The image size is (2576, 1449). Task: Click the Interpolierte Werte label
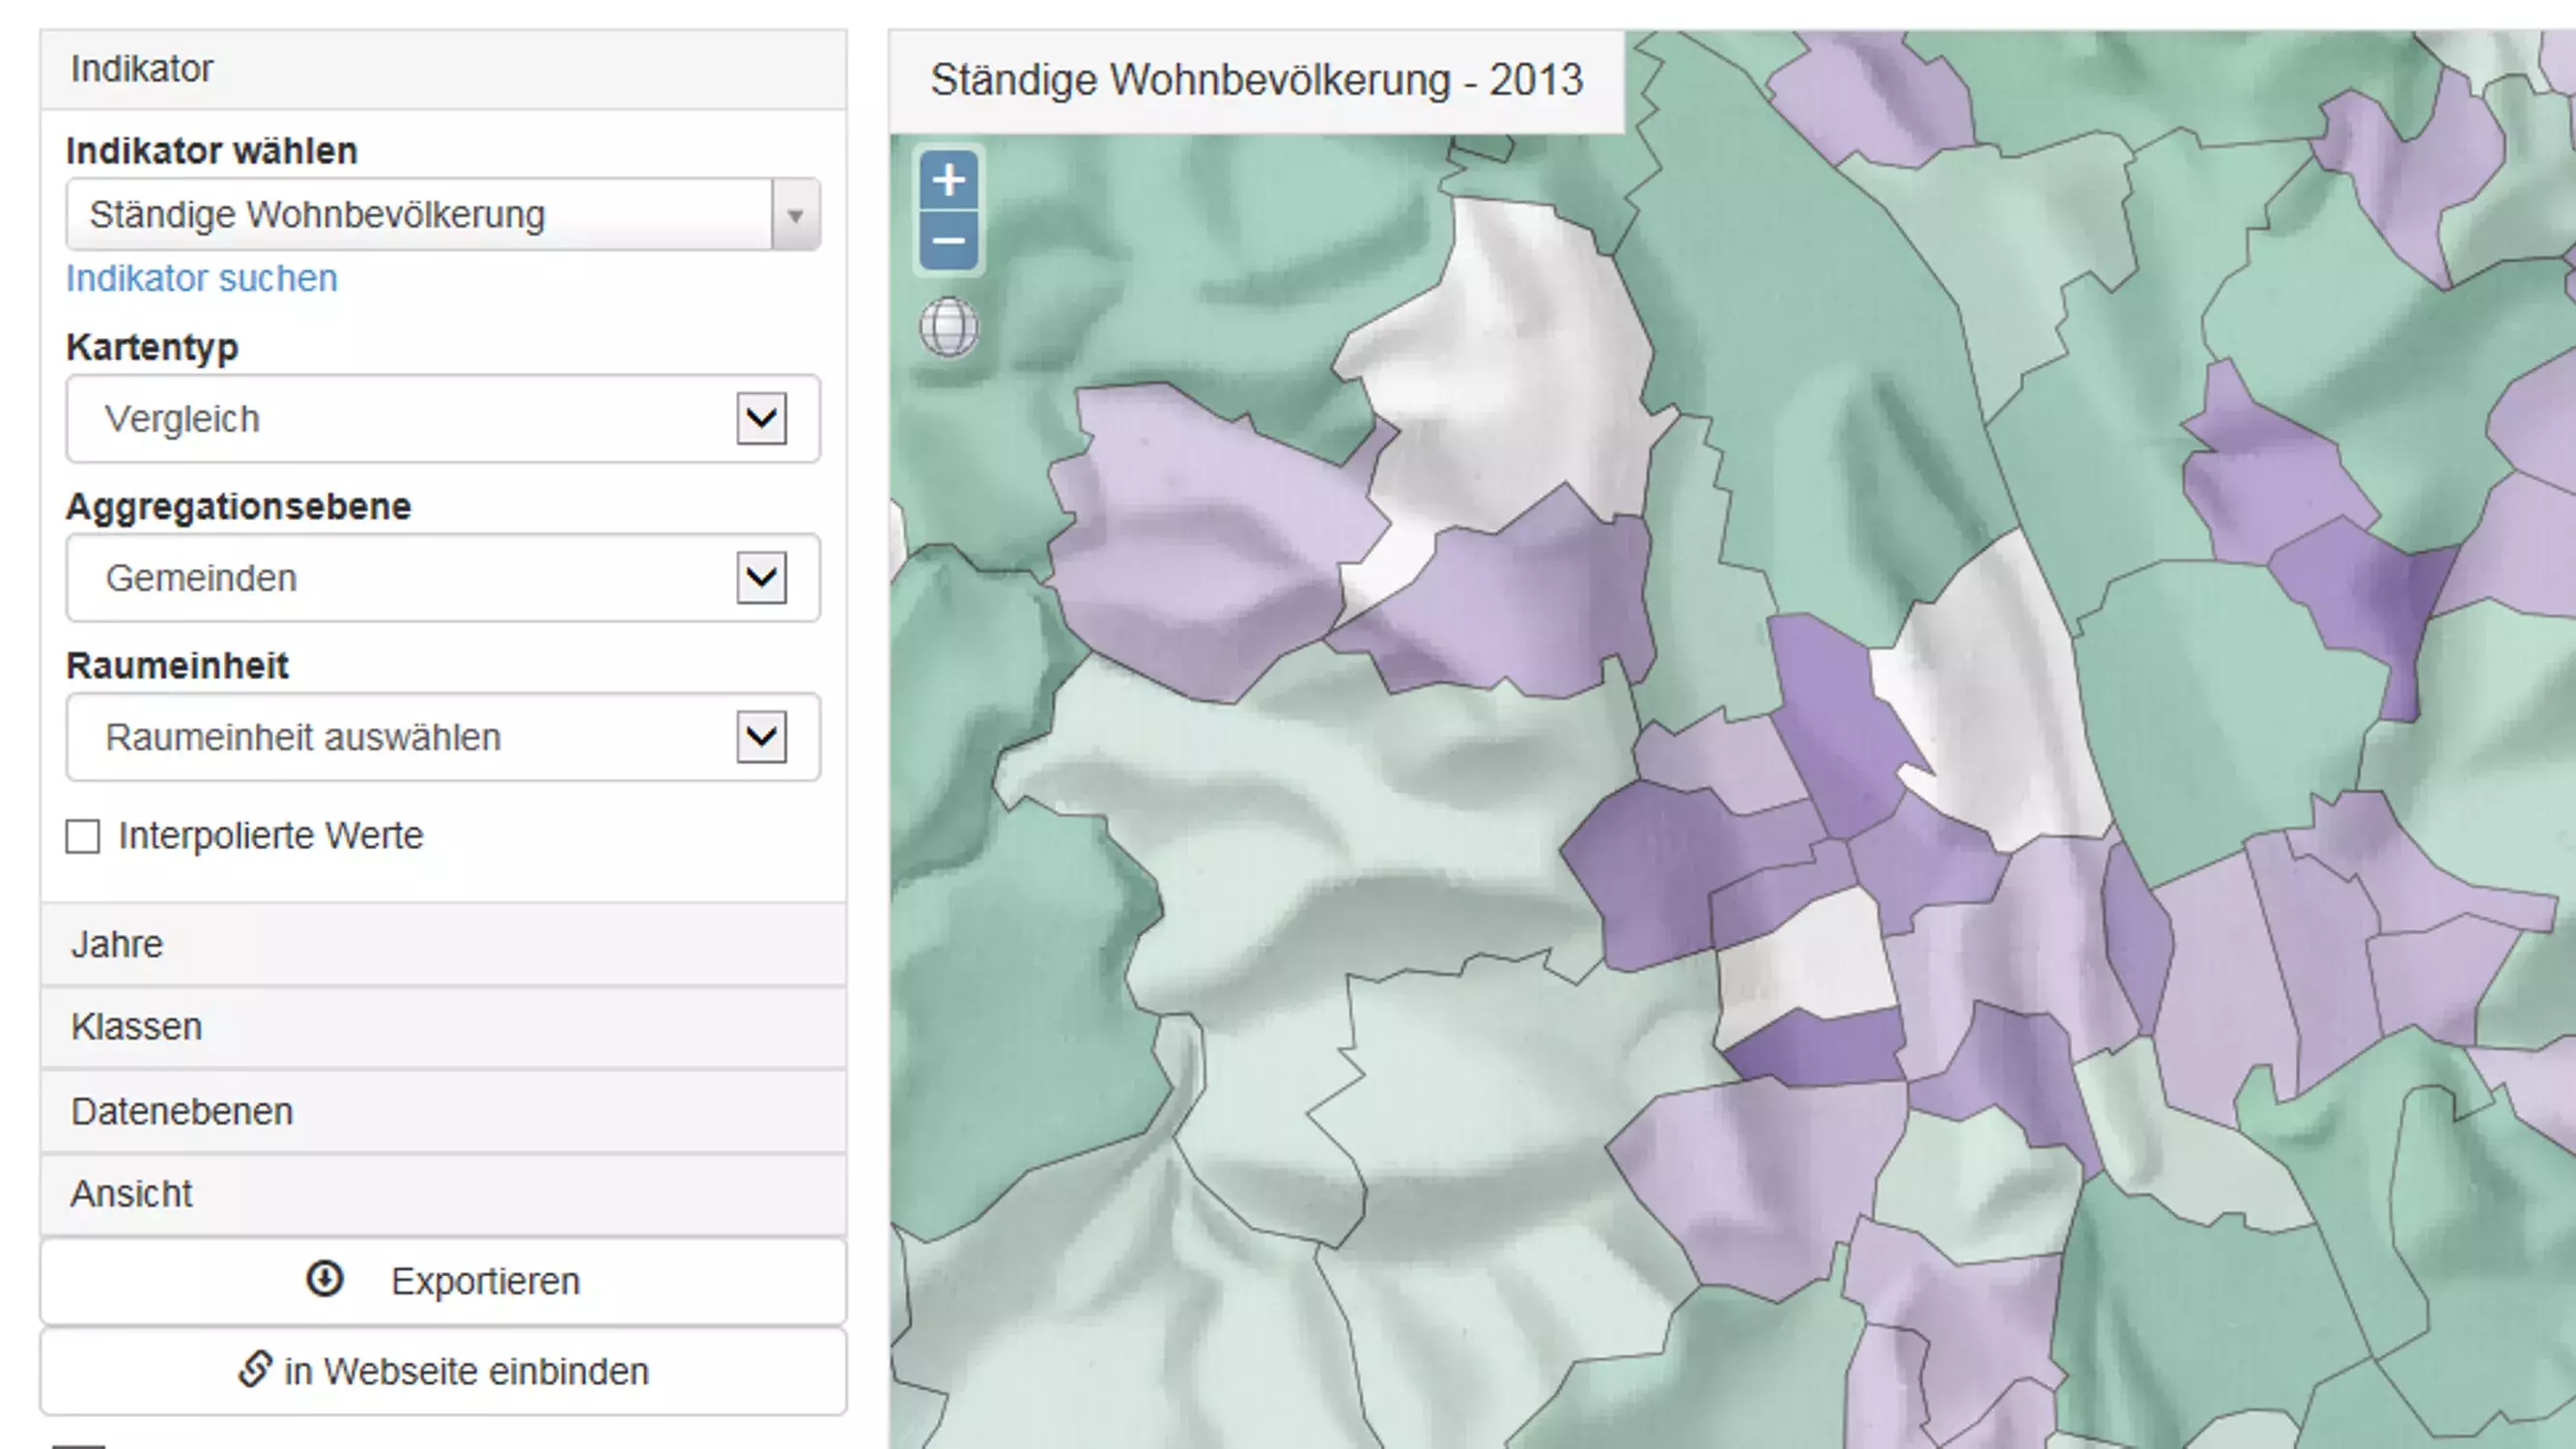click(x=271, y=836)
